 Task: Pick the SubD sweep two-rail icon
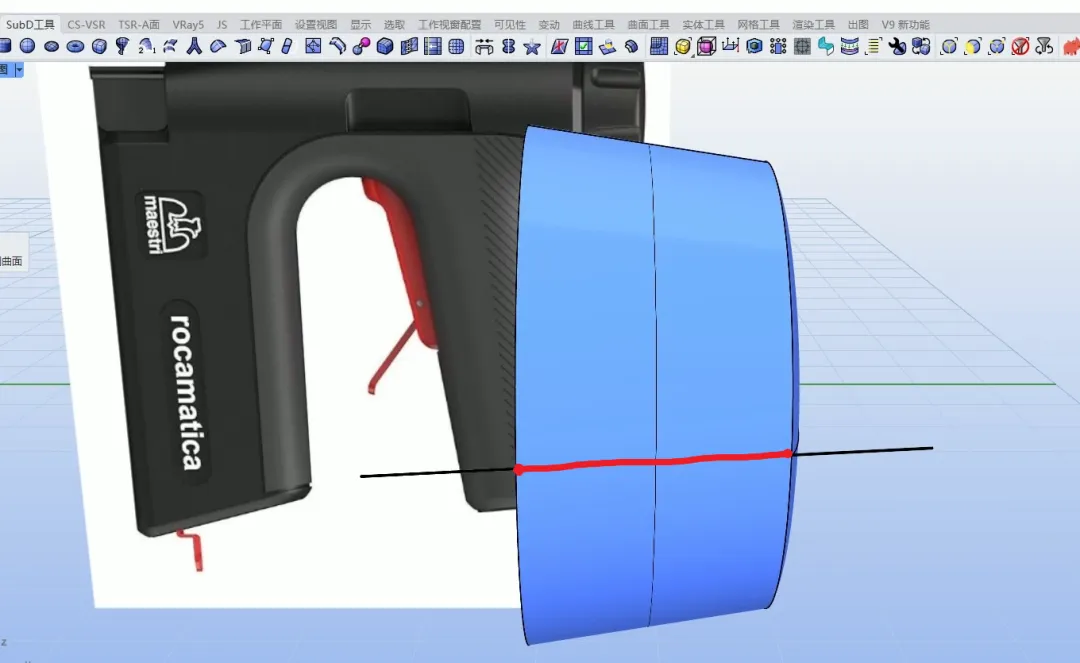pyautogui.click(x=146, y=46)
